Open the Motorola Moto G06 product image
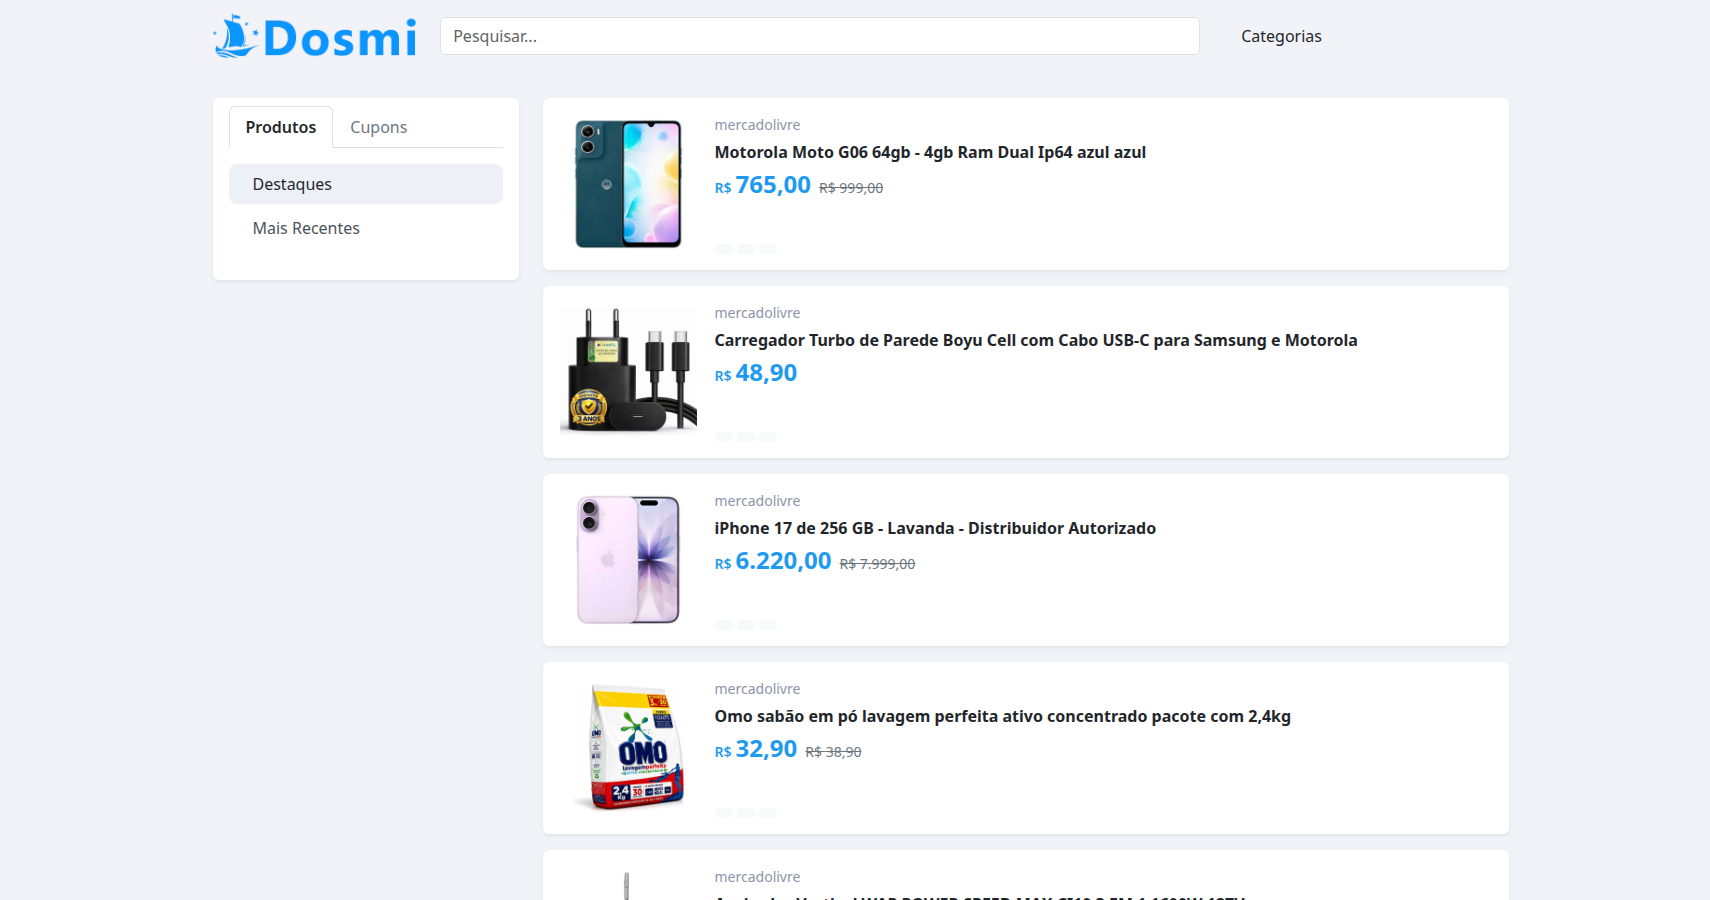 click(628, 184)
